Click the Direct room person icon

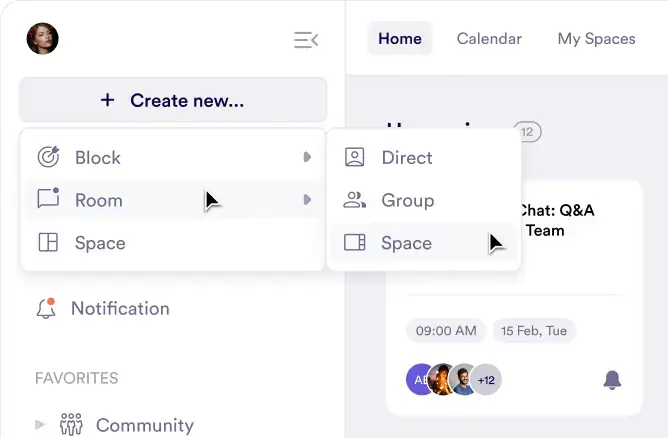355,157
